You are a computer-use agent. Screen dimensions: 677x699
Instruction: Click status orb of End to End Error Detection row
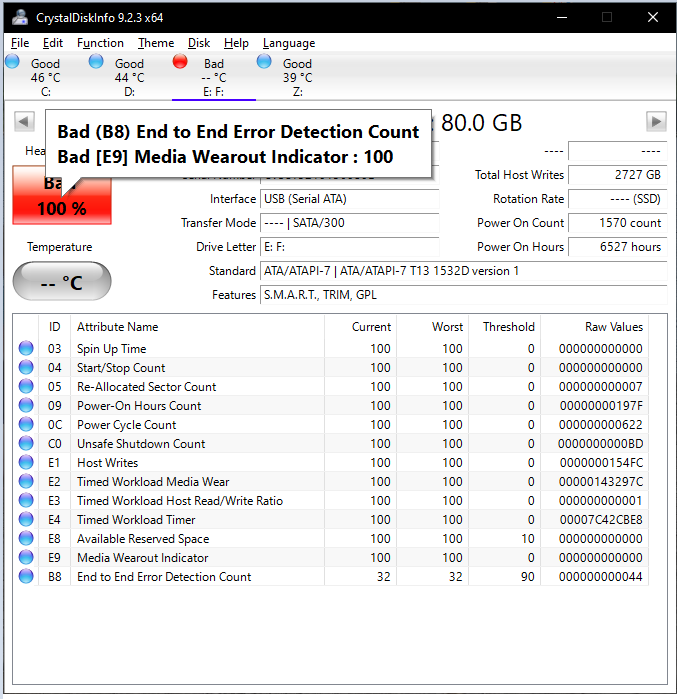point(26,576)
